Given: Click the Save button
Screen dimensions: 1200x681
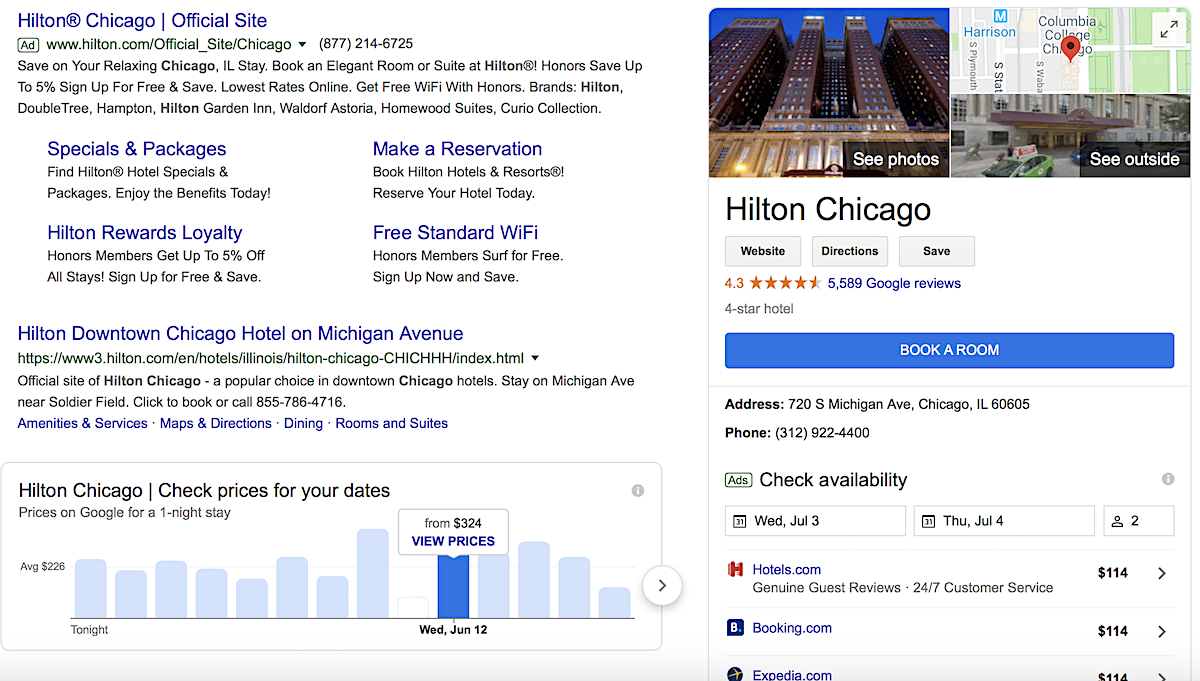Looking at the screenshot, I should pyautogui.click(x=937, y=251).
